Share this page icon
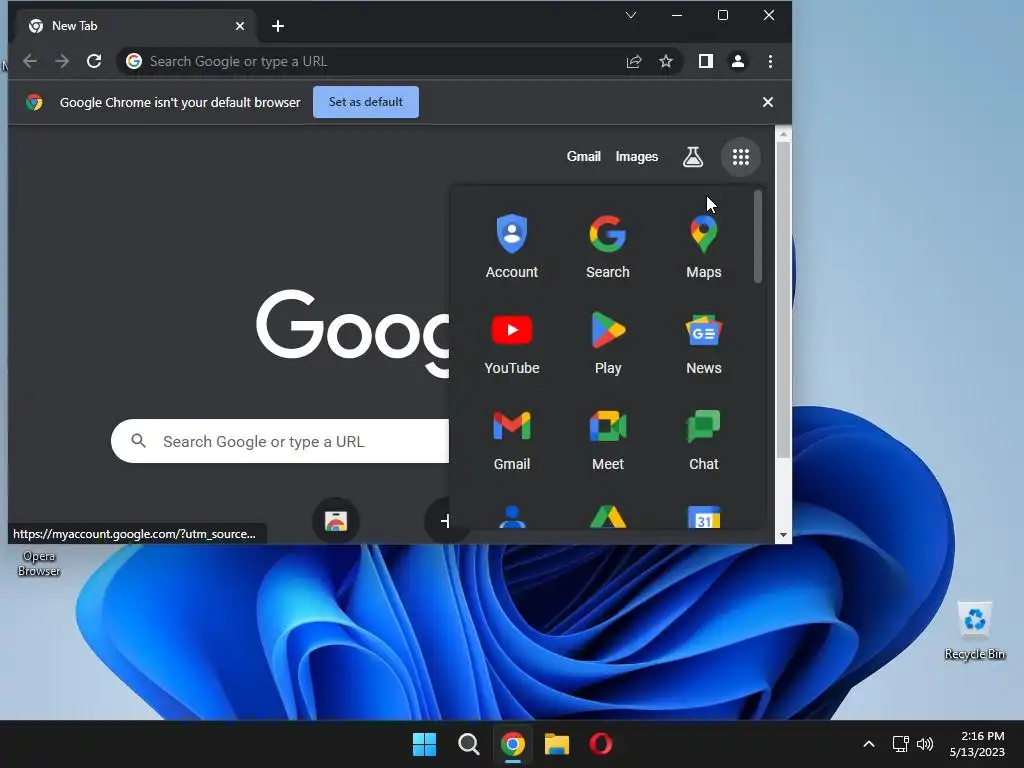 pos(633,61)
